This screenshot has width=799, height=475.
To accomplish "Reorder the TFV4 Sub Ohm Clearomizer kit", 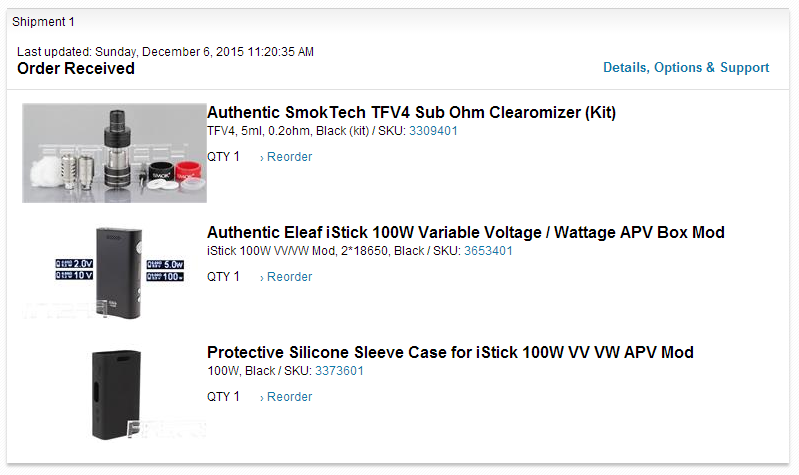I will [x=286, y=157].
